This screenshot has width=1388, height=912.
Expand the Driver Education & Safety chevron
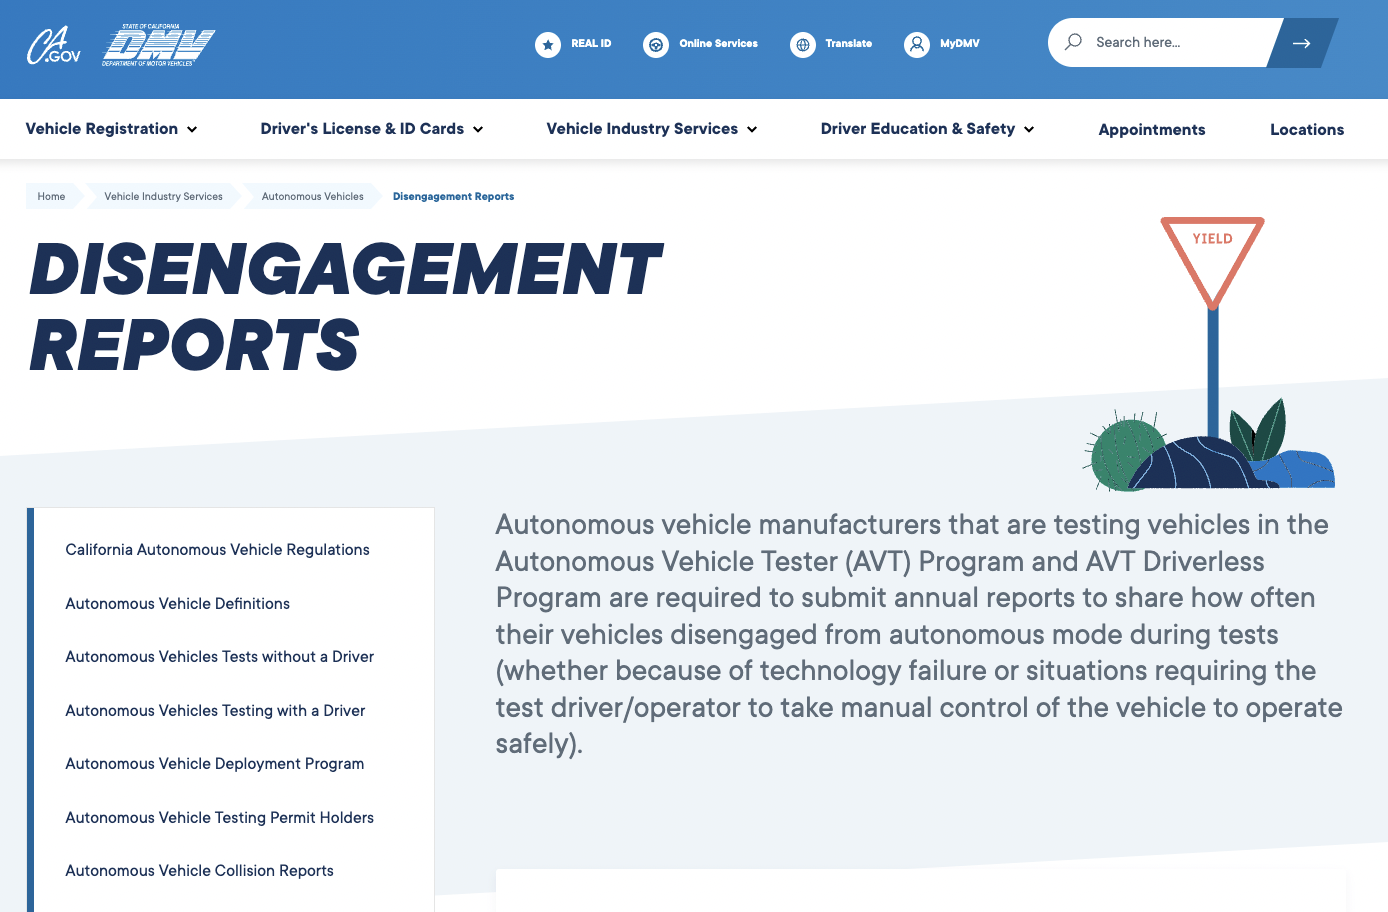coord(1029,130)
